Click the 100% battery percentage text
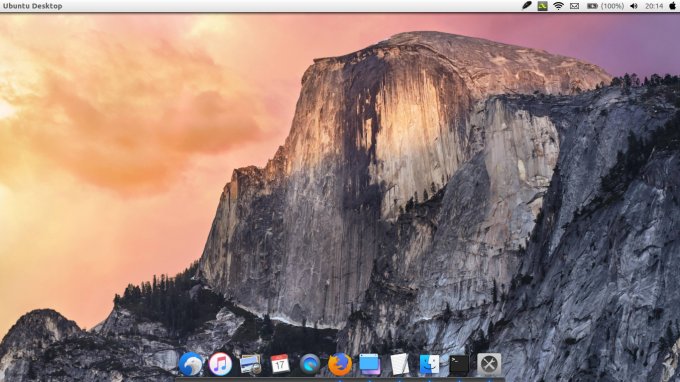 612,6
